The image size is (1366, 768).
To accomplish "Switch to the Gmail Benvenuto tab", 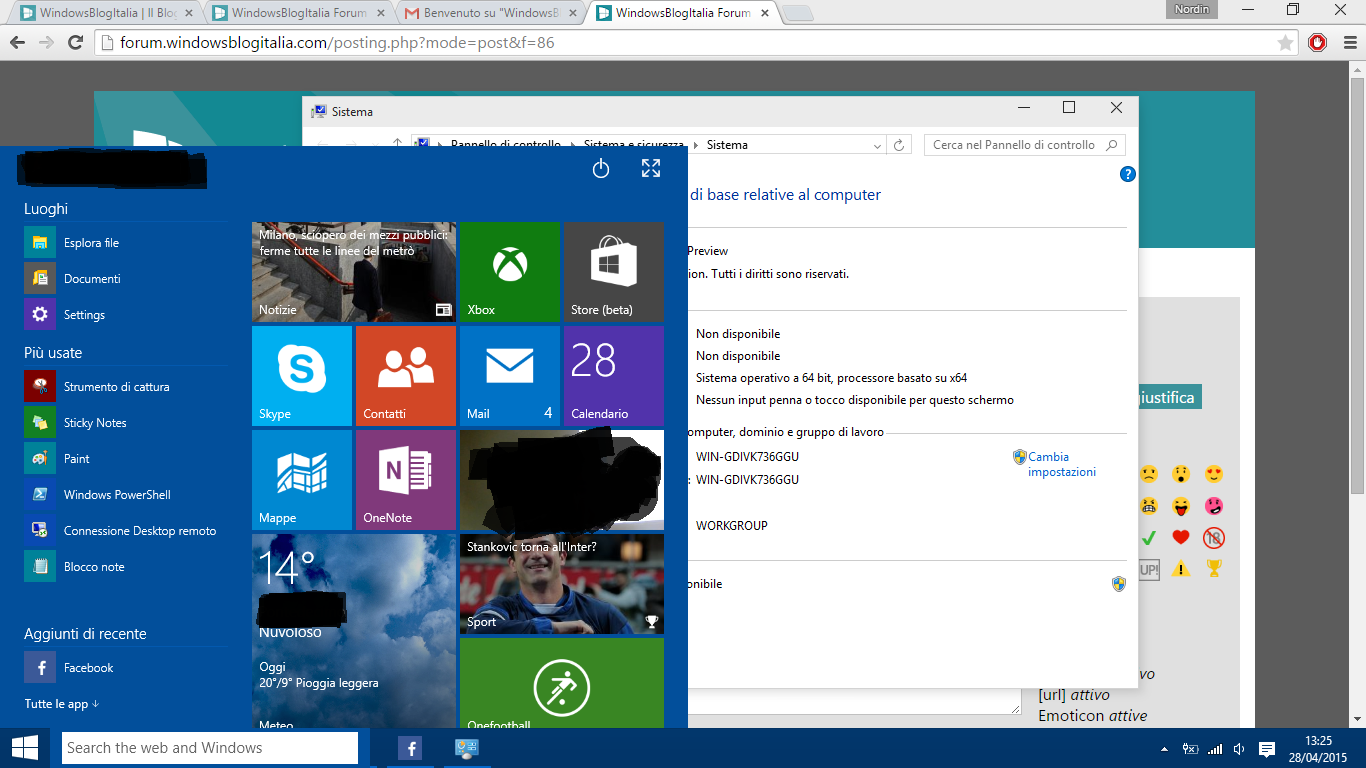I will tap(487, 13).
